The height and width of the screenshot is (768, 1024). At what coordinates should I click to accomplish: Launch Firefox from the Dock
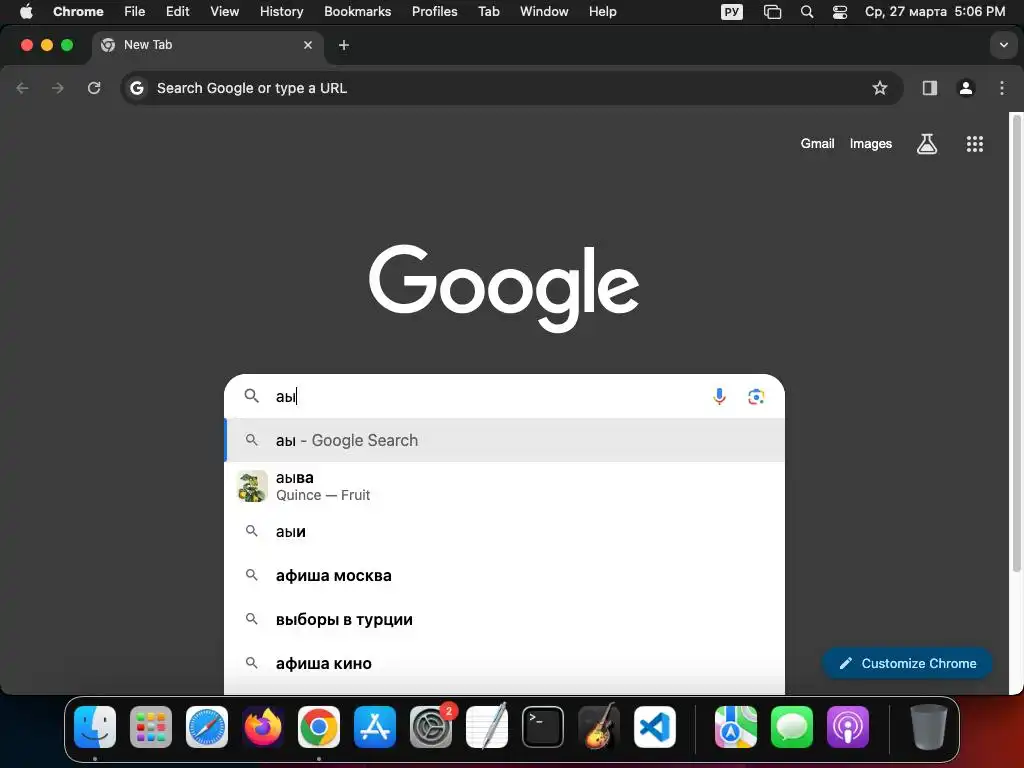coord(263,727)
